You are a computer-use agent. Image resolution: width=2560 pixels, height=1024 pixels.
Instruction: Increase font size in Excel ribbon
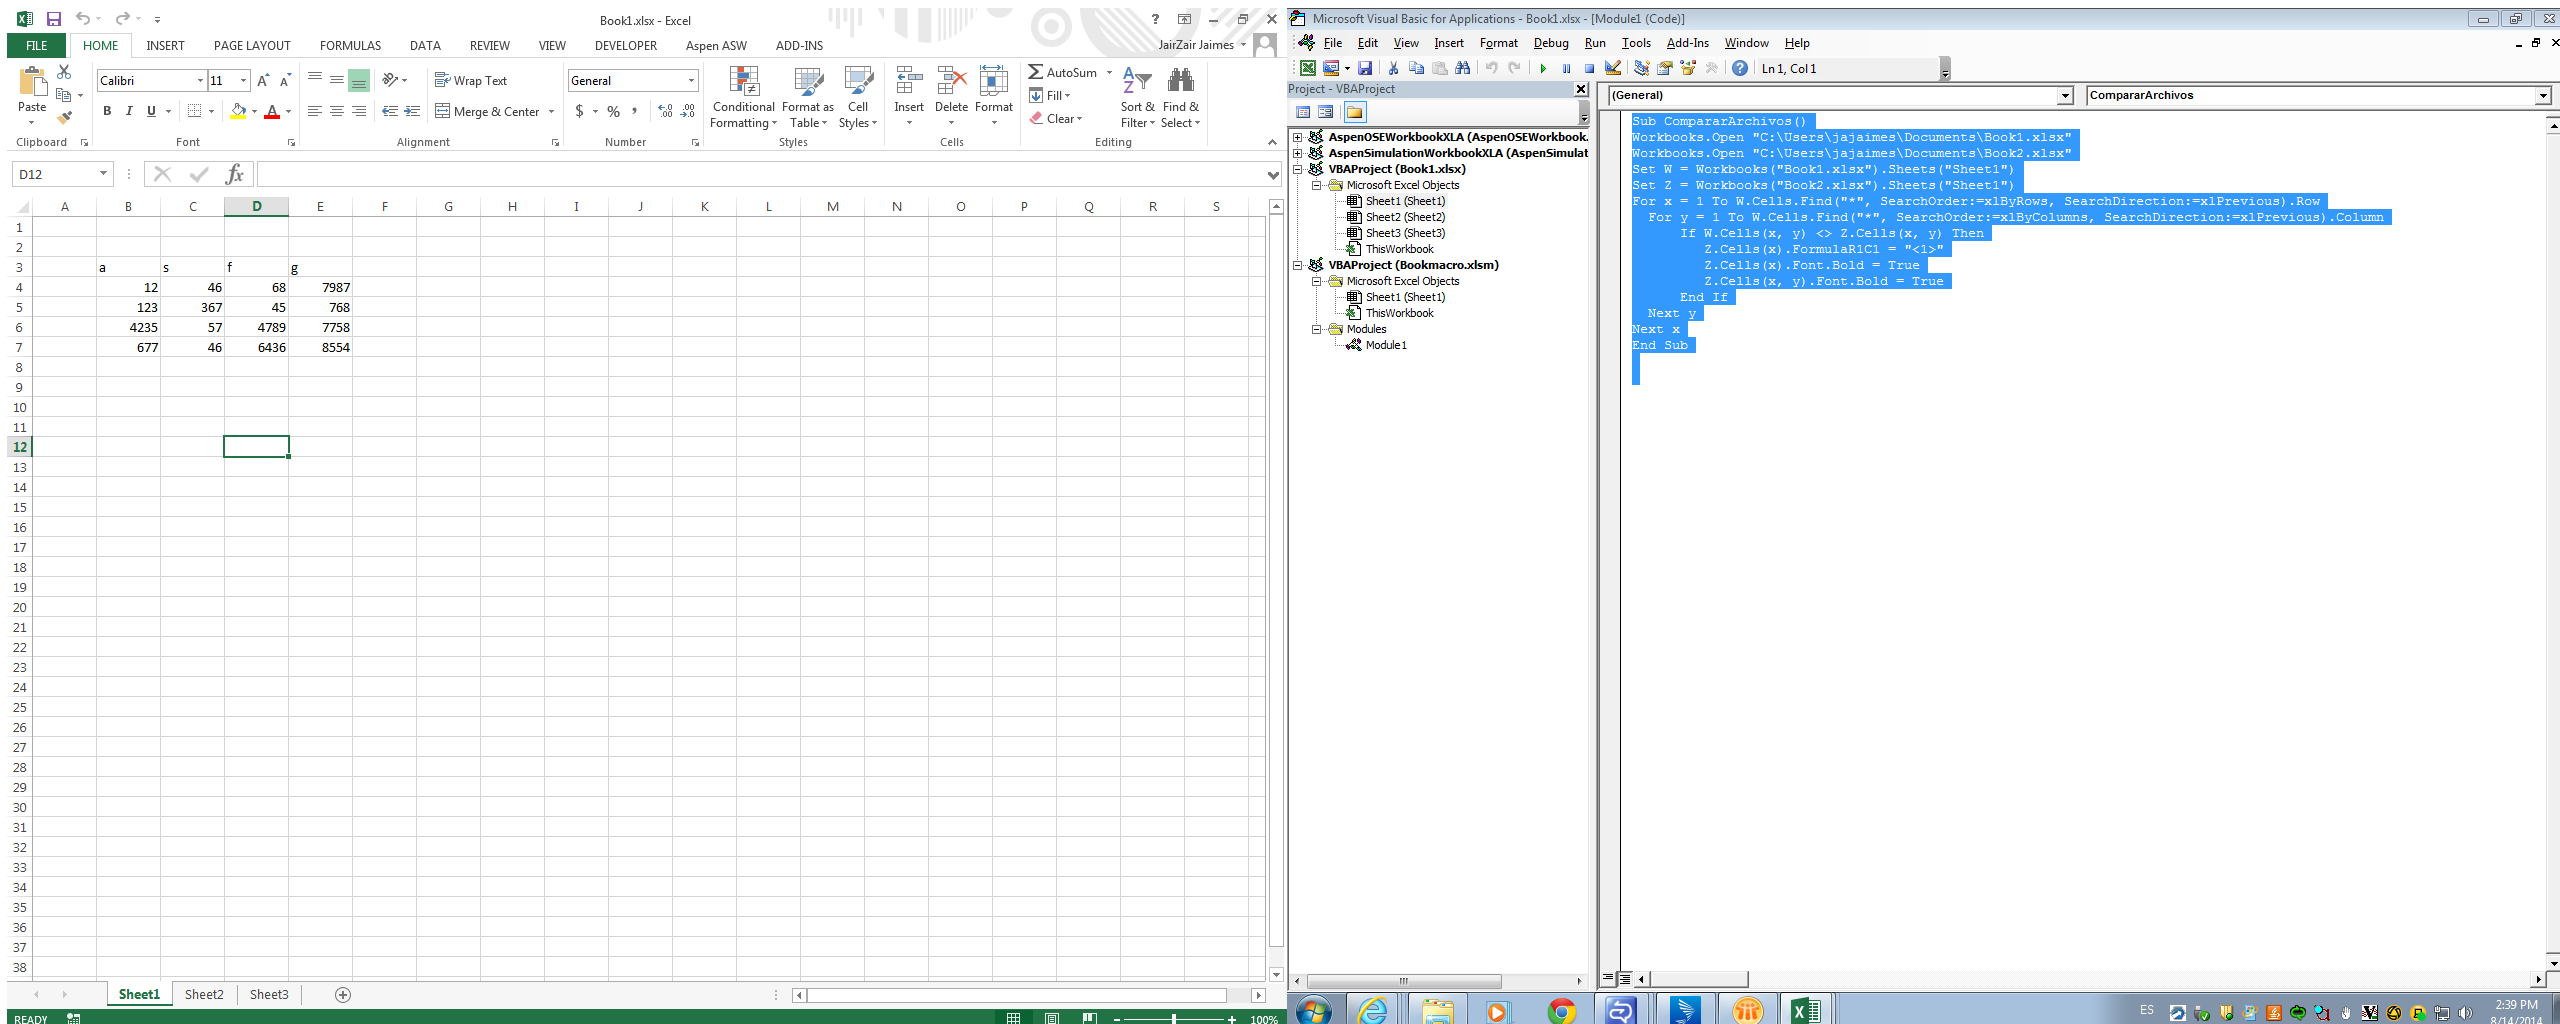pos(263,80)
